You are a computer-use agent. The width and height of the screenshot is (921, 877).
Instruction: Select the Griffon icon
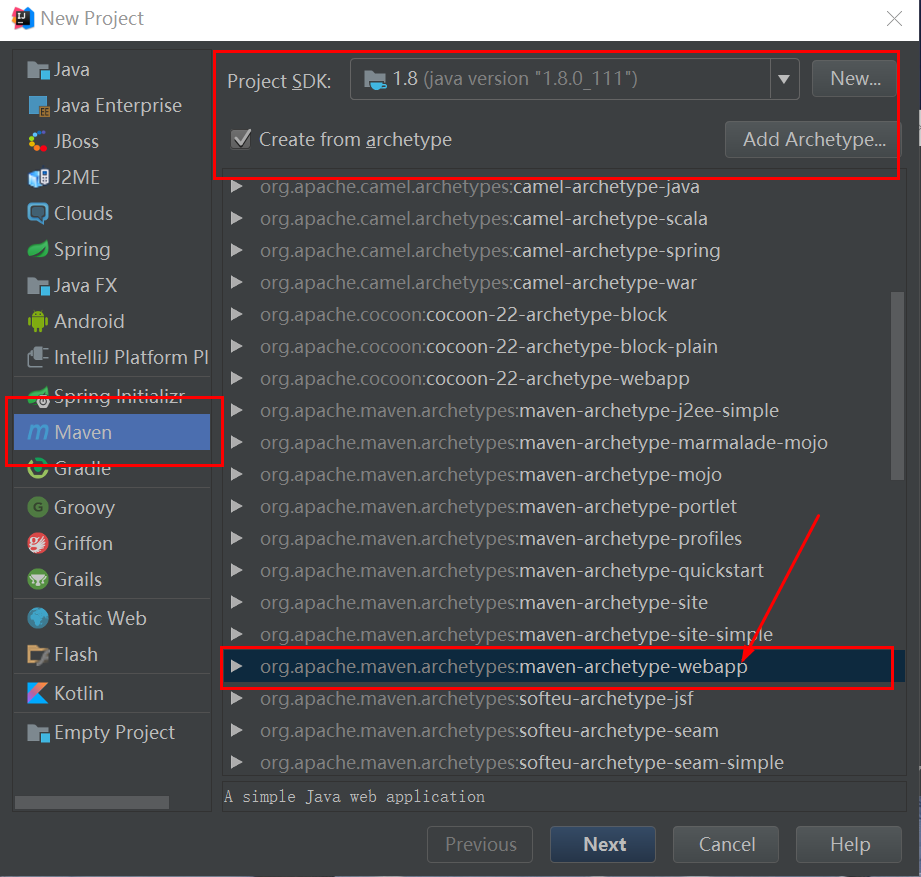(x=38, y=543)
